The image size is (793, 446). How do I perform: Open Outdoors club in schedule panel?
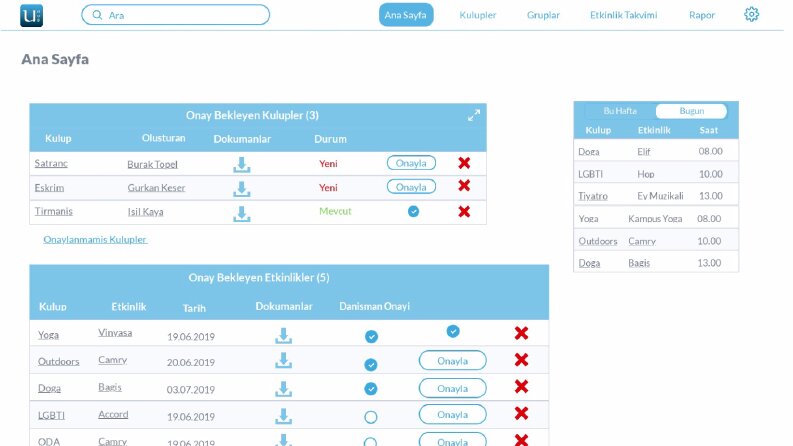tap(598, 241)
